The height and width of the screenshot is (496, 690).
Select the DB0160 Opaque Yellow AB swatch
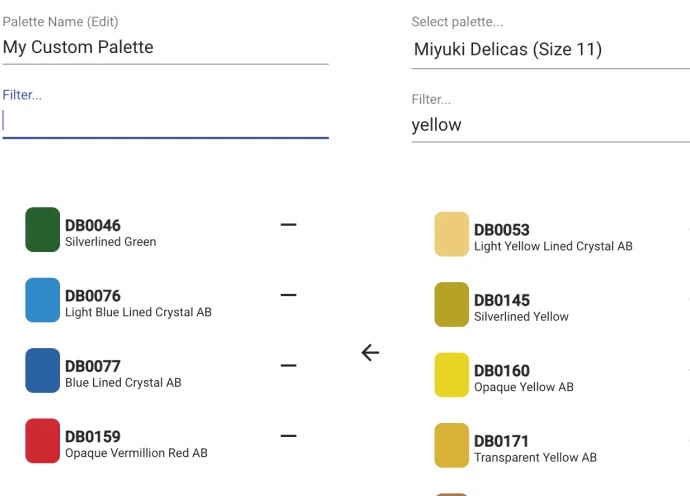click(451, 375)
